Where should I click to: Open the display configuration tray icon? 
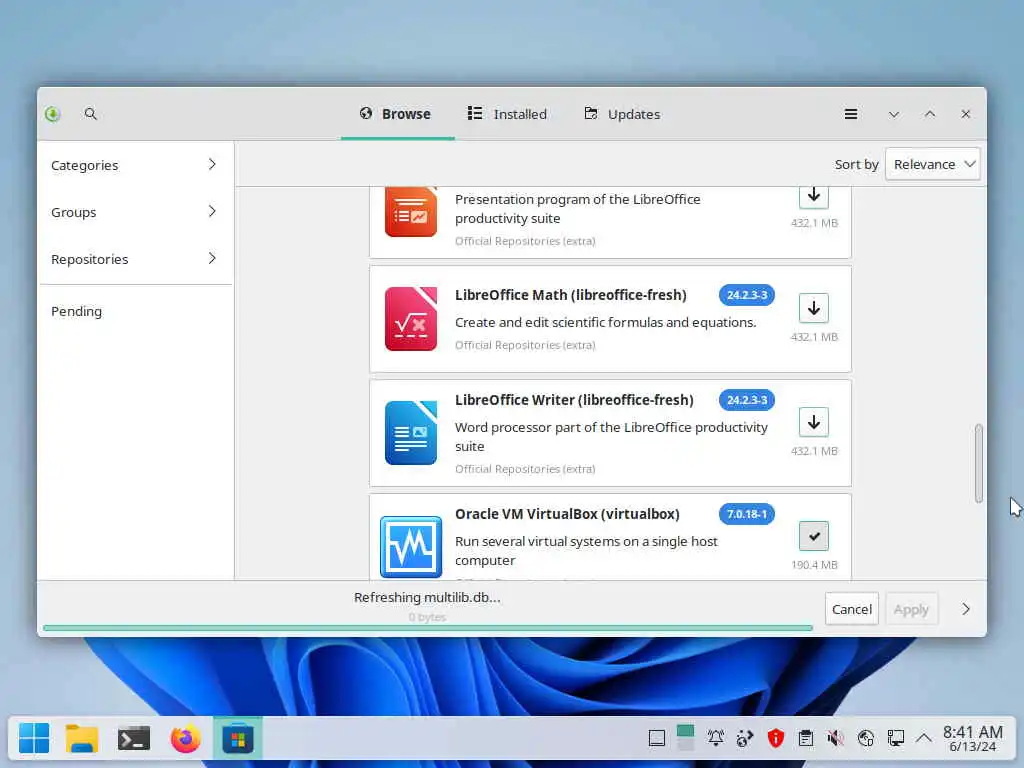(895, 739)
